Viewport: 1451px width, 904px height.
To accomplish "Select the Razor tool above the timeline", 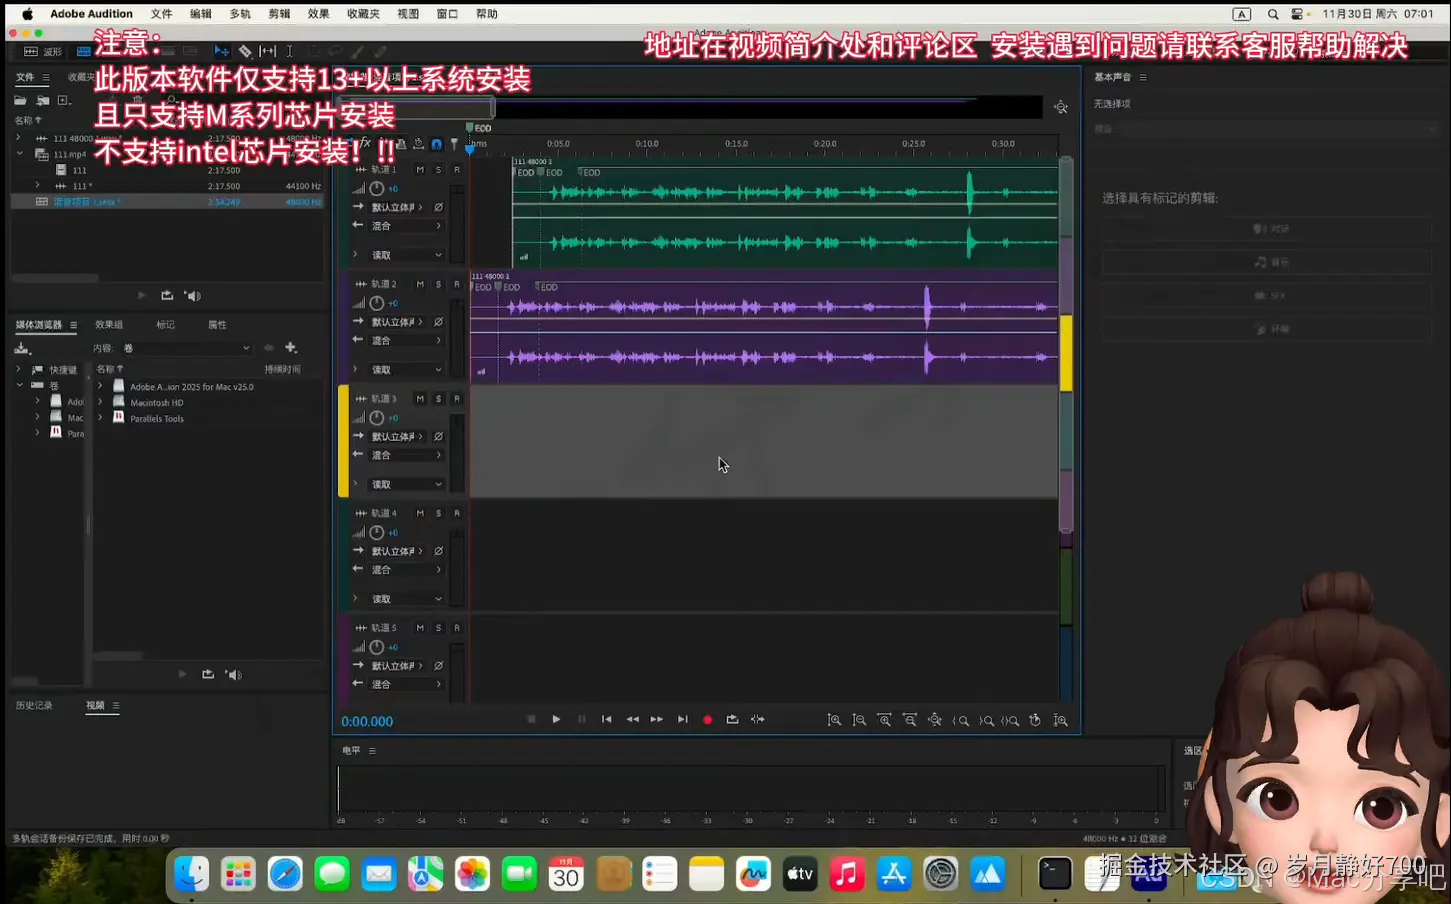I will (x=245, y=50).
